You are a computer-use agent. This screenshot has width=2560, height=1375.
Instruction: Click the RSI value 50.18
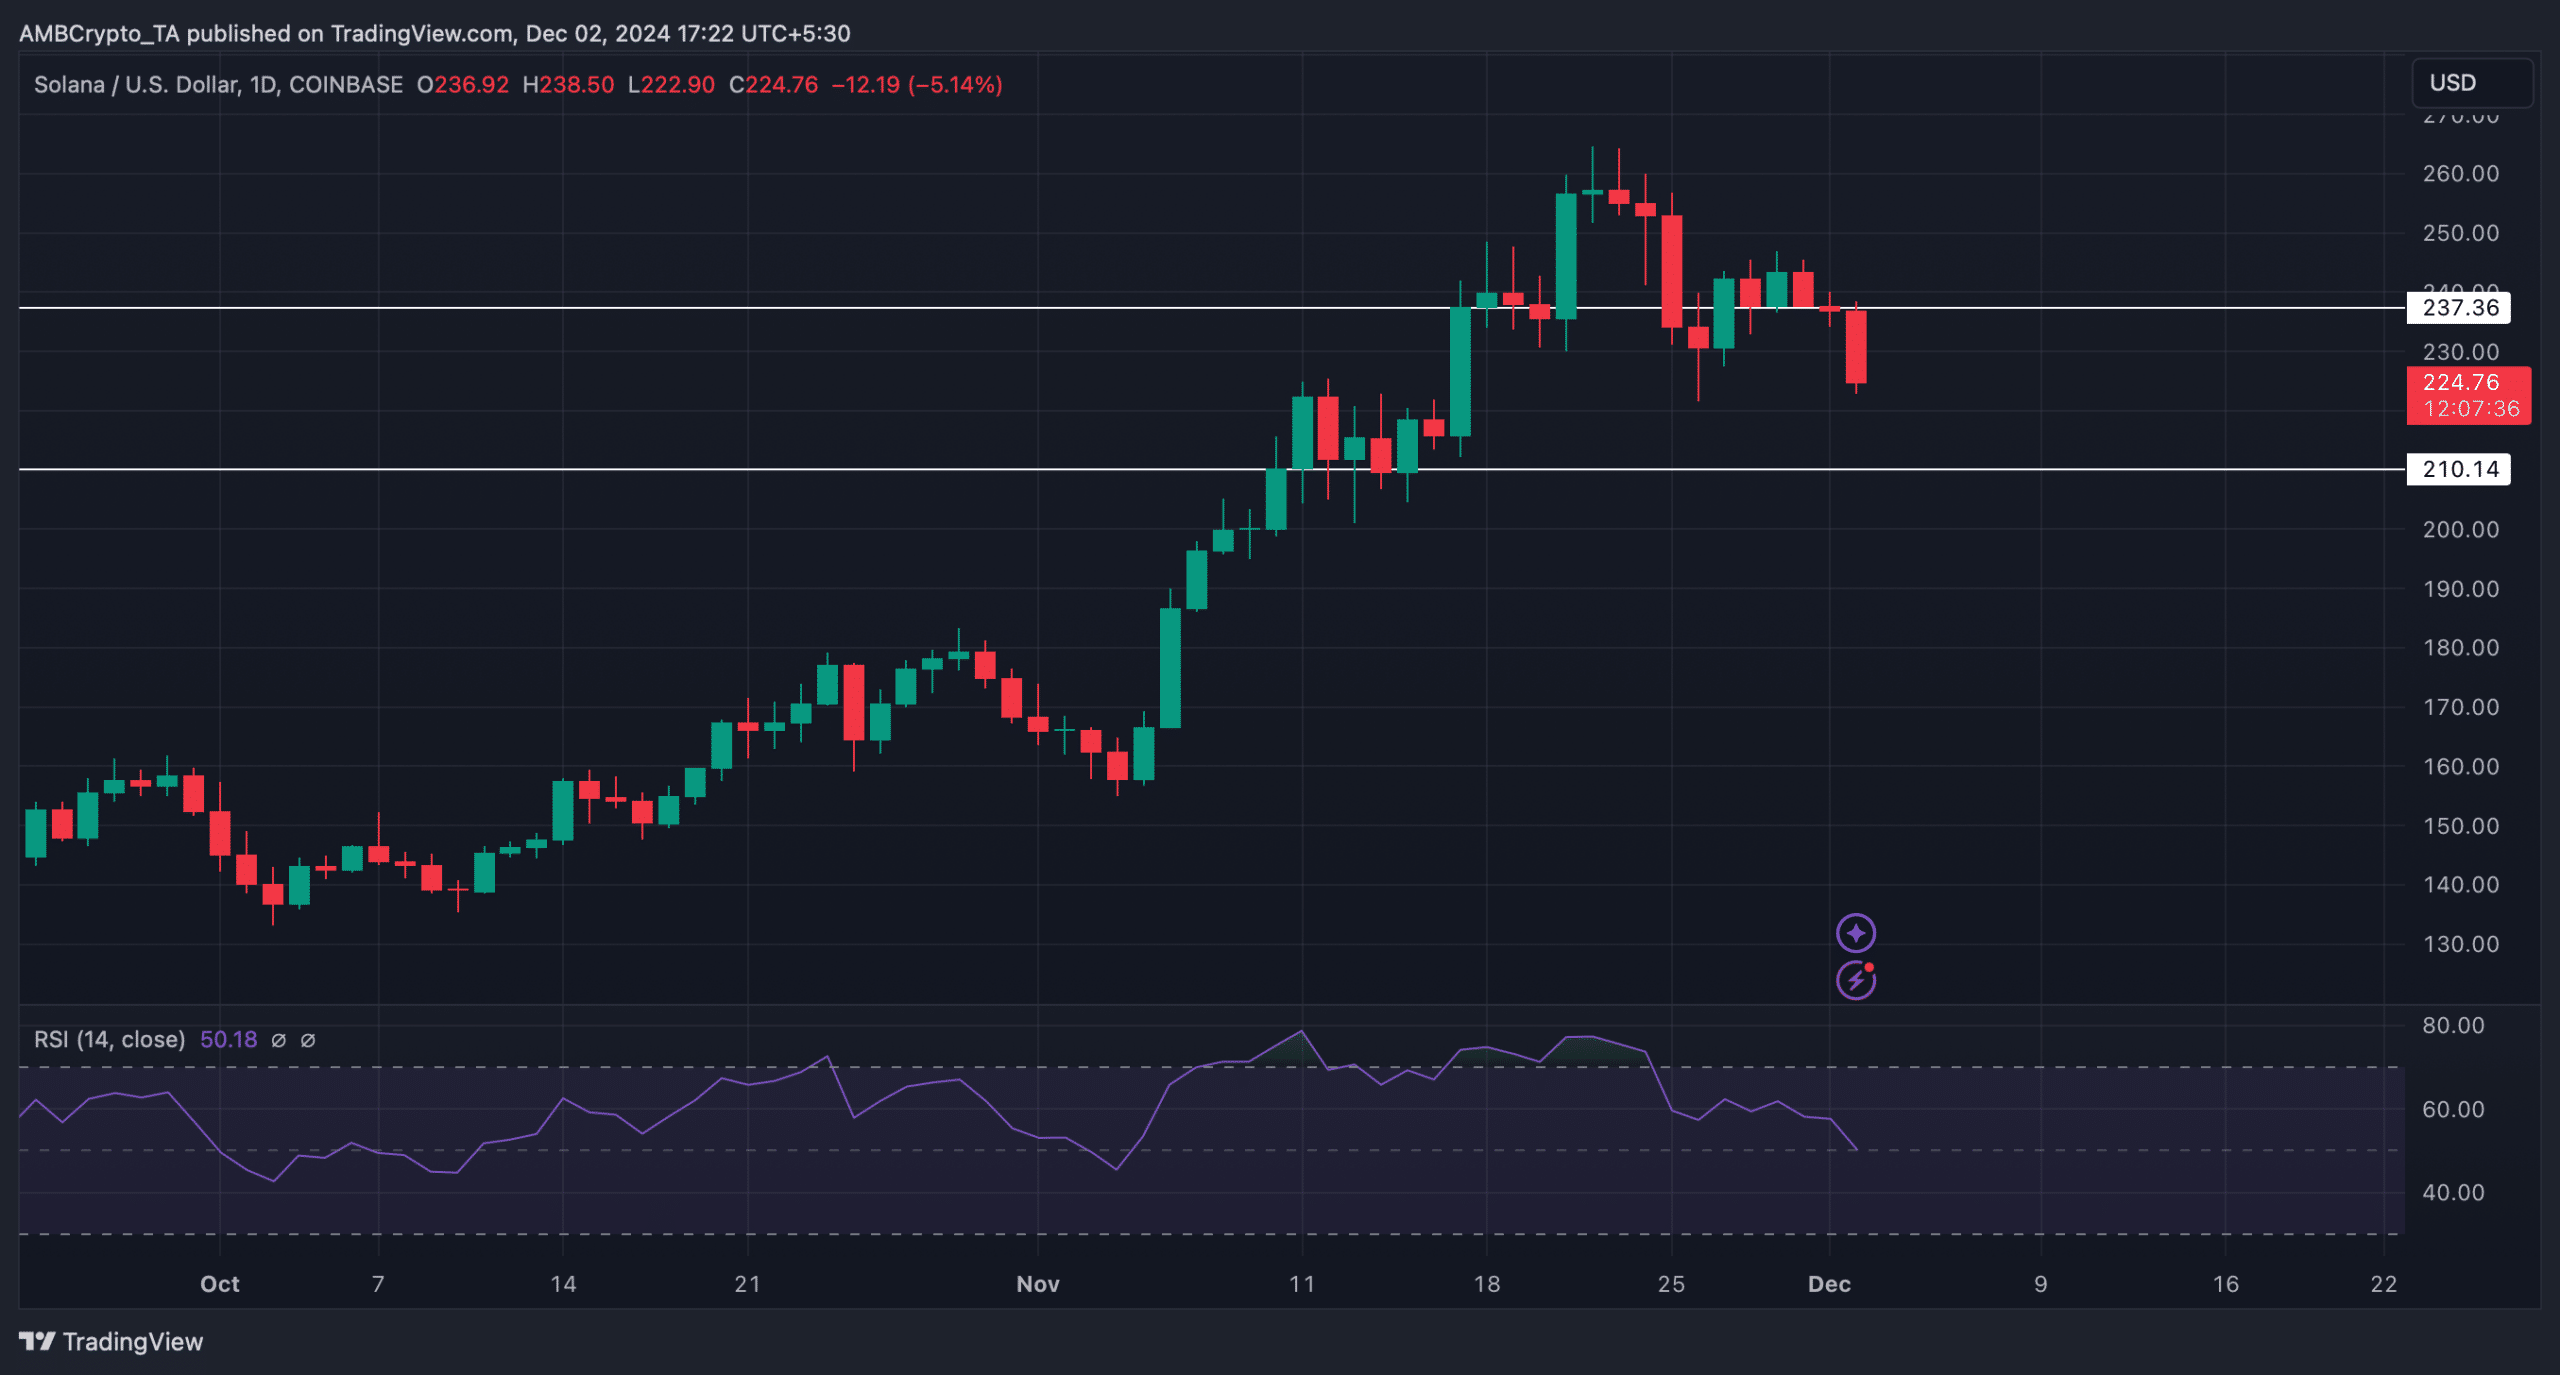229,1040
